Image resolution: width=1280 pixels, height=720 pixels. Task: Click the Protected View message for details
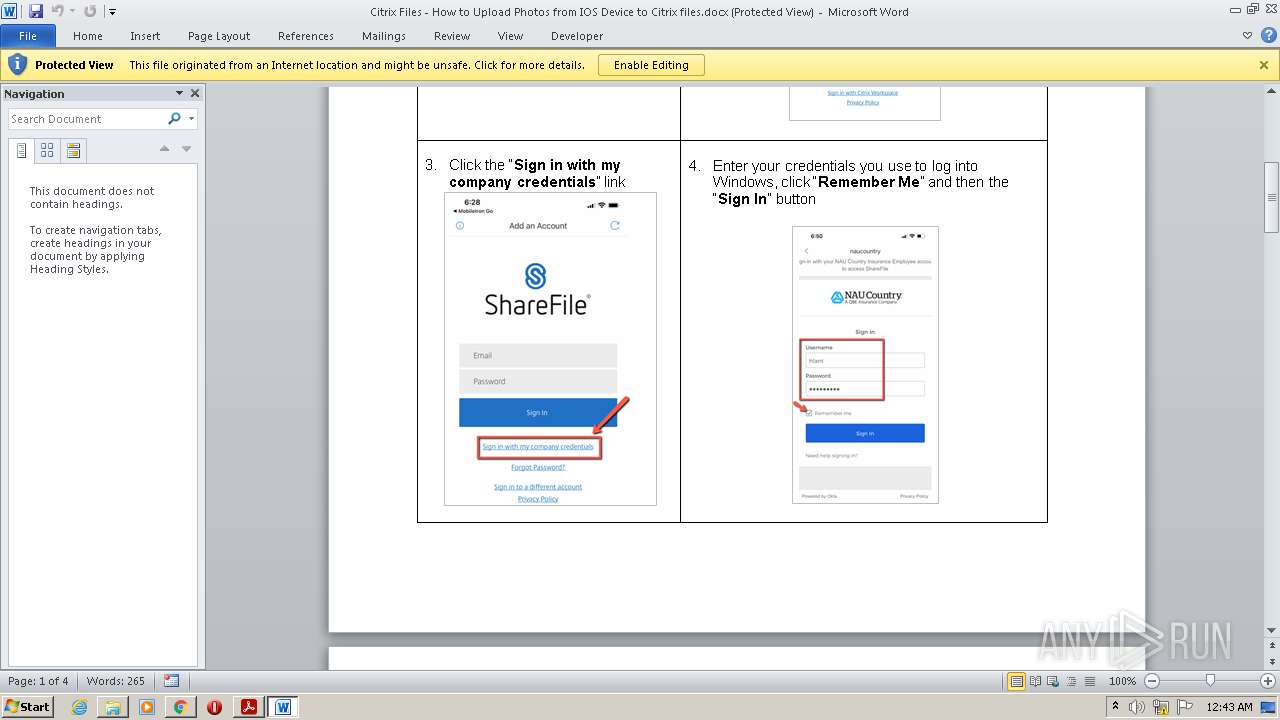357,65
